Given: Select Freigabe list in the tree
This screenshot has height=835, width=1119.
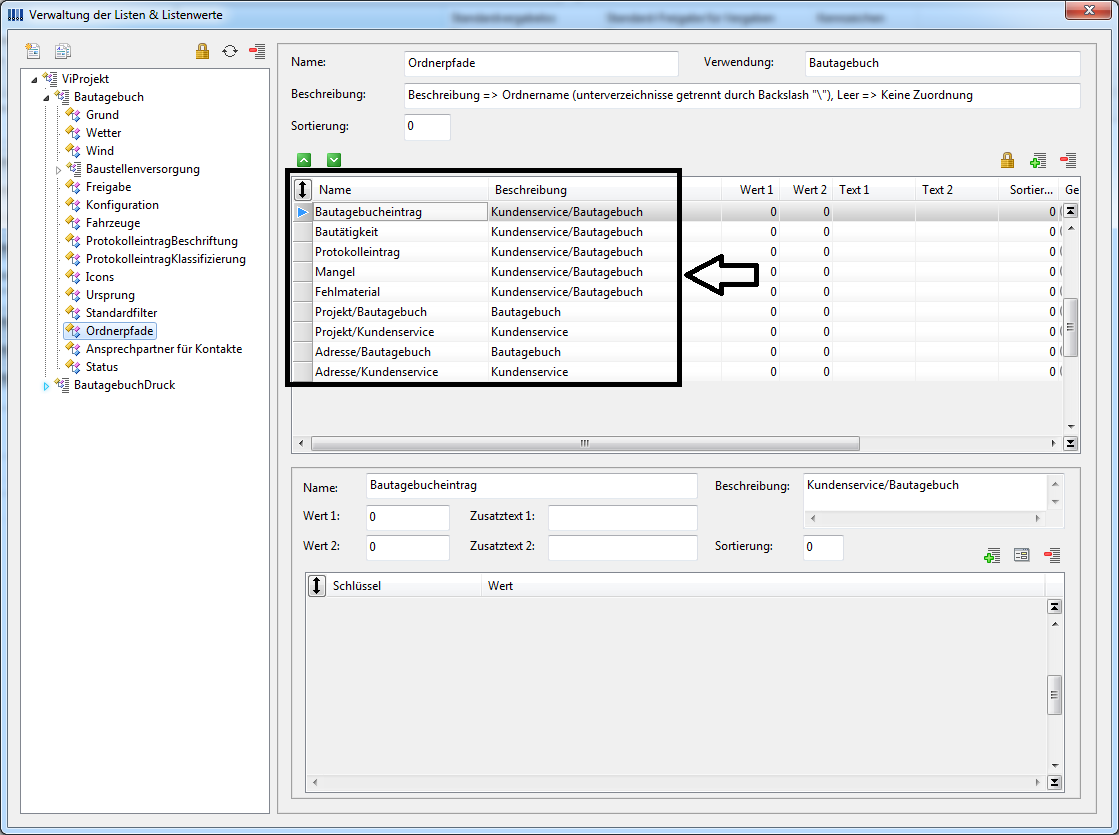Looking at the screenshot, I should (108, 187).
